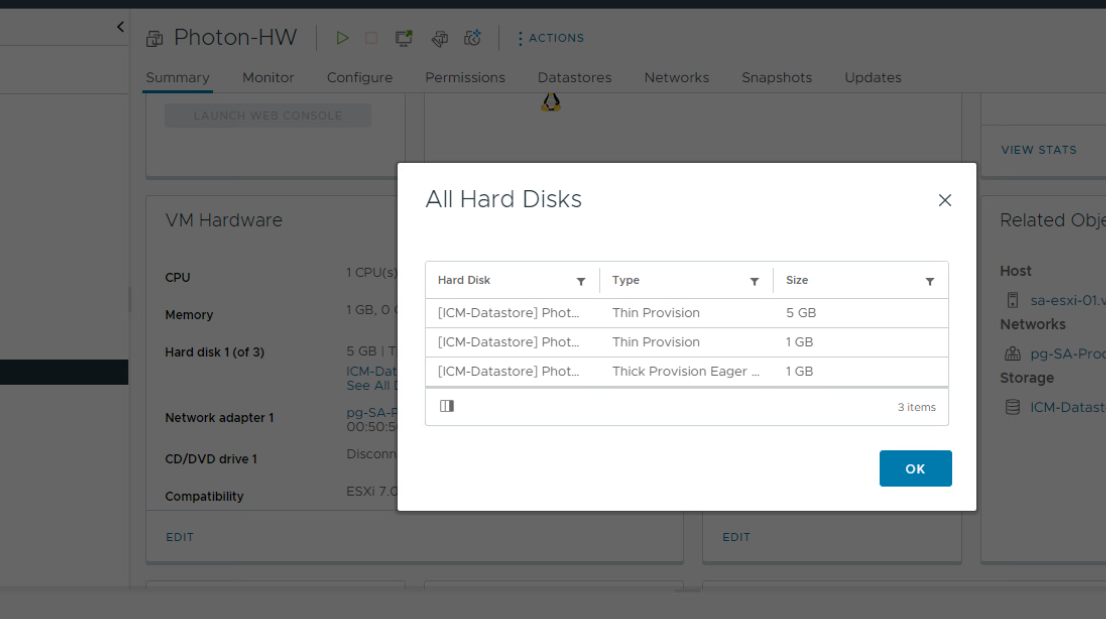The image size is (1106, 619).
Task: Select the highlighted item in left navigator
Action: click(64, 372)
